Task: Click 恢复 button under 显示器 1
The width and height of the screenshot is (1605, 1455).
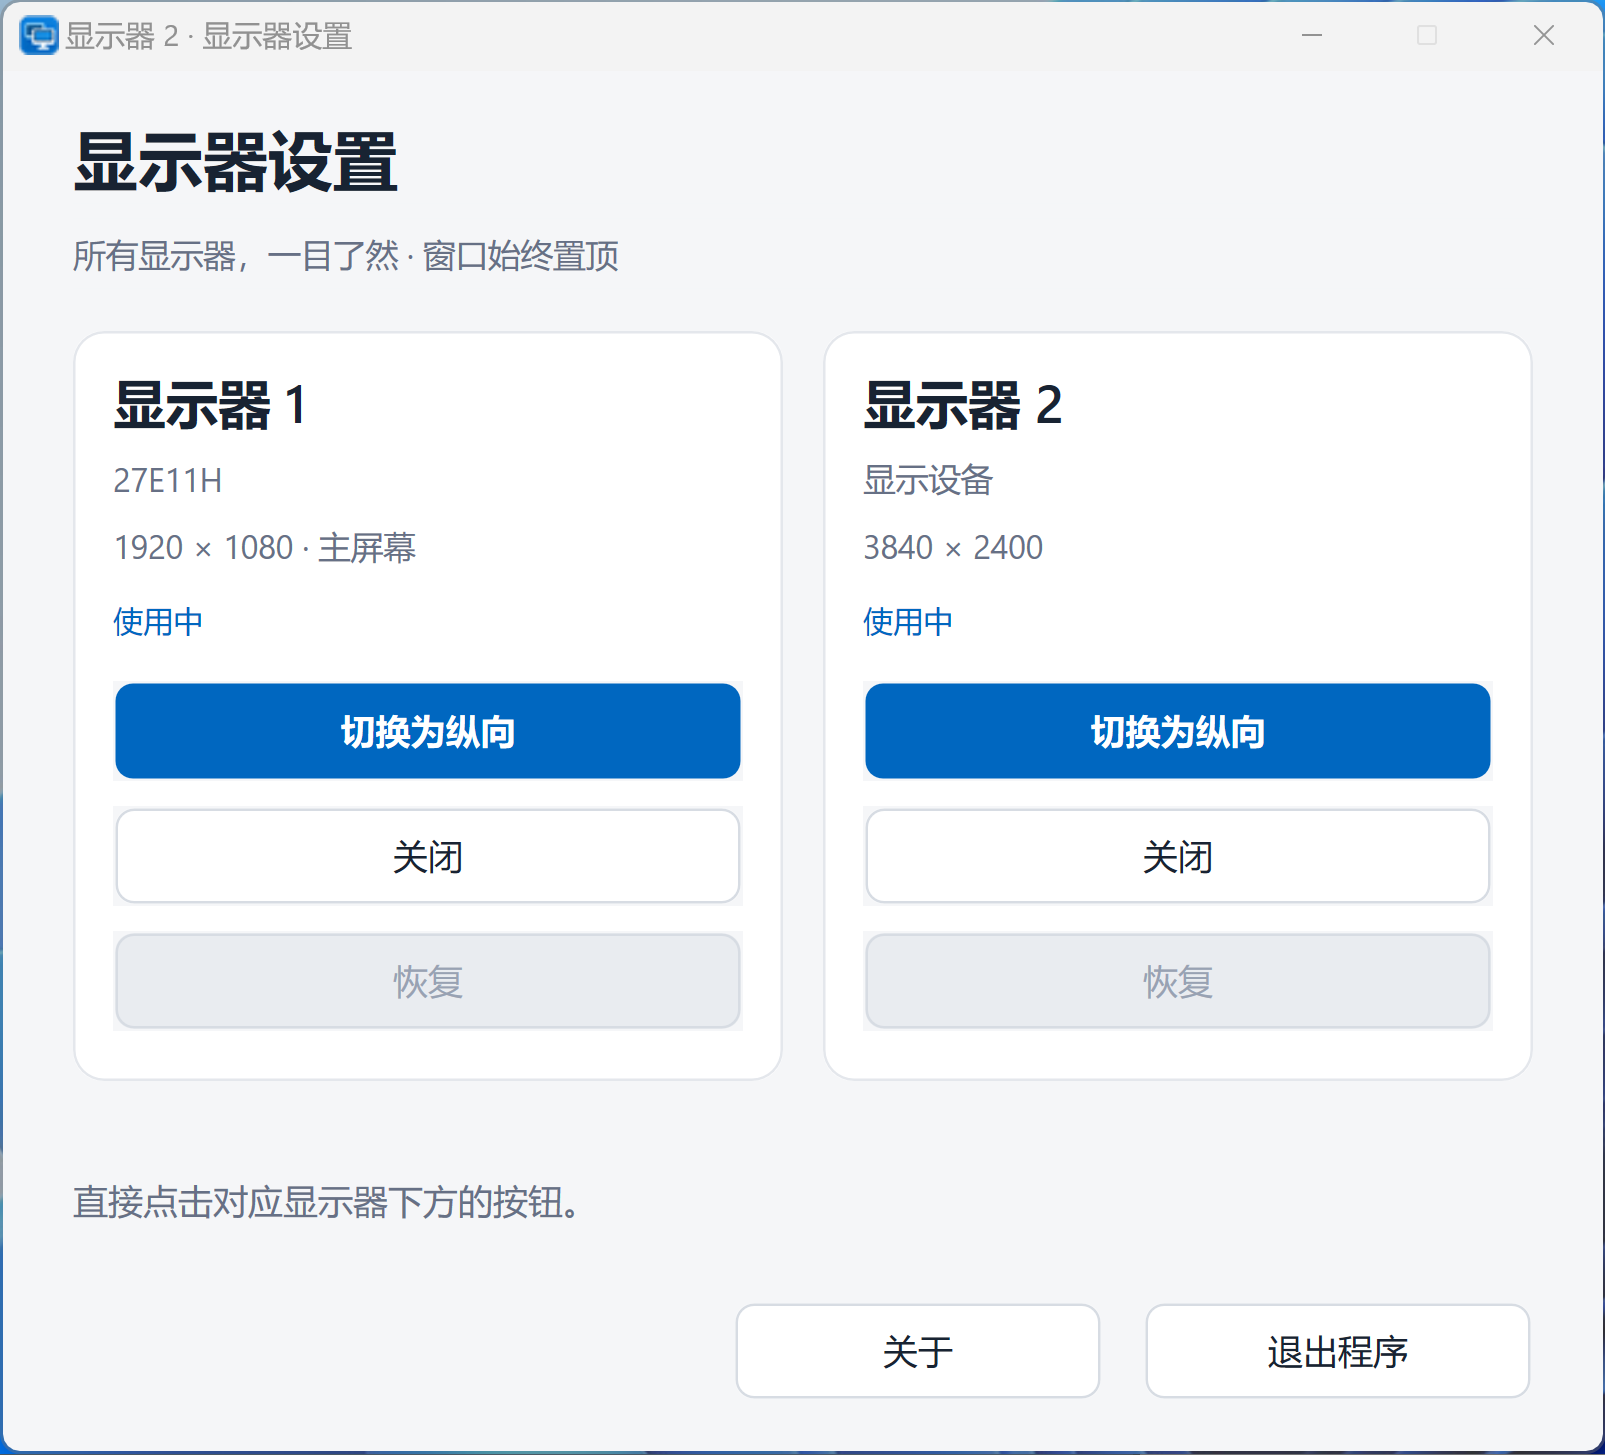Action: pyautogui.click(x=428, y=981)
